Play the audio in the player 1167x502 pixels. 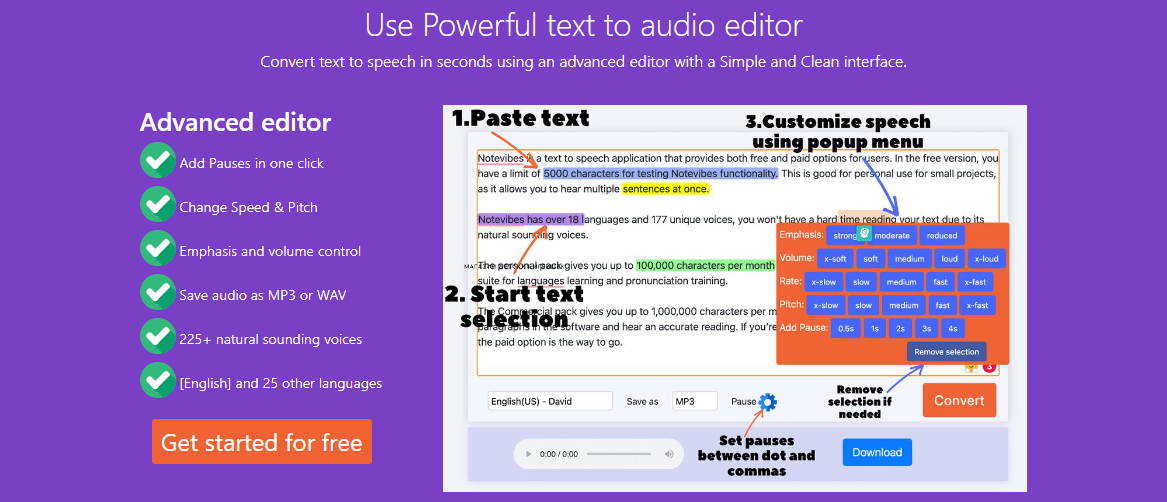(528, 454)
